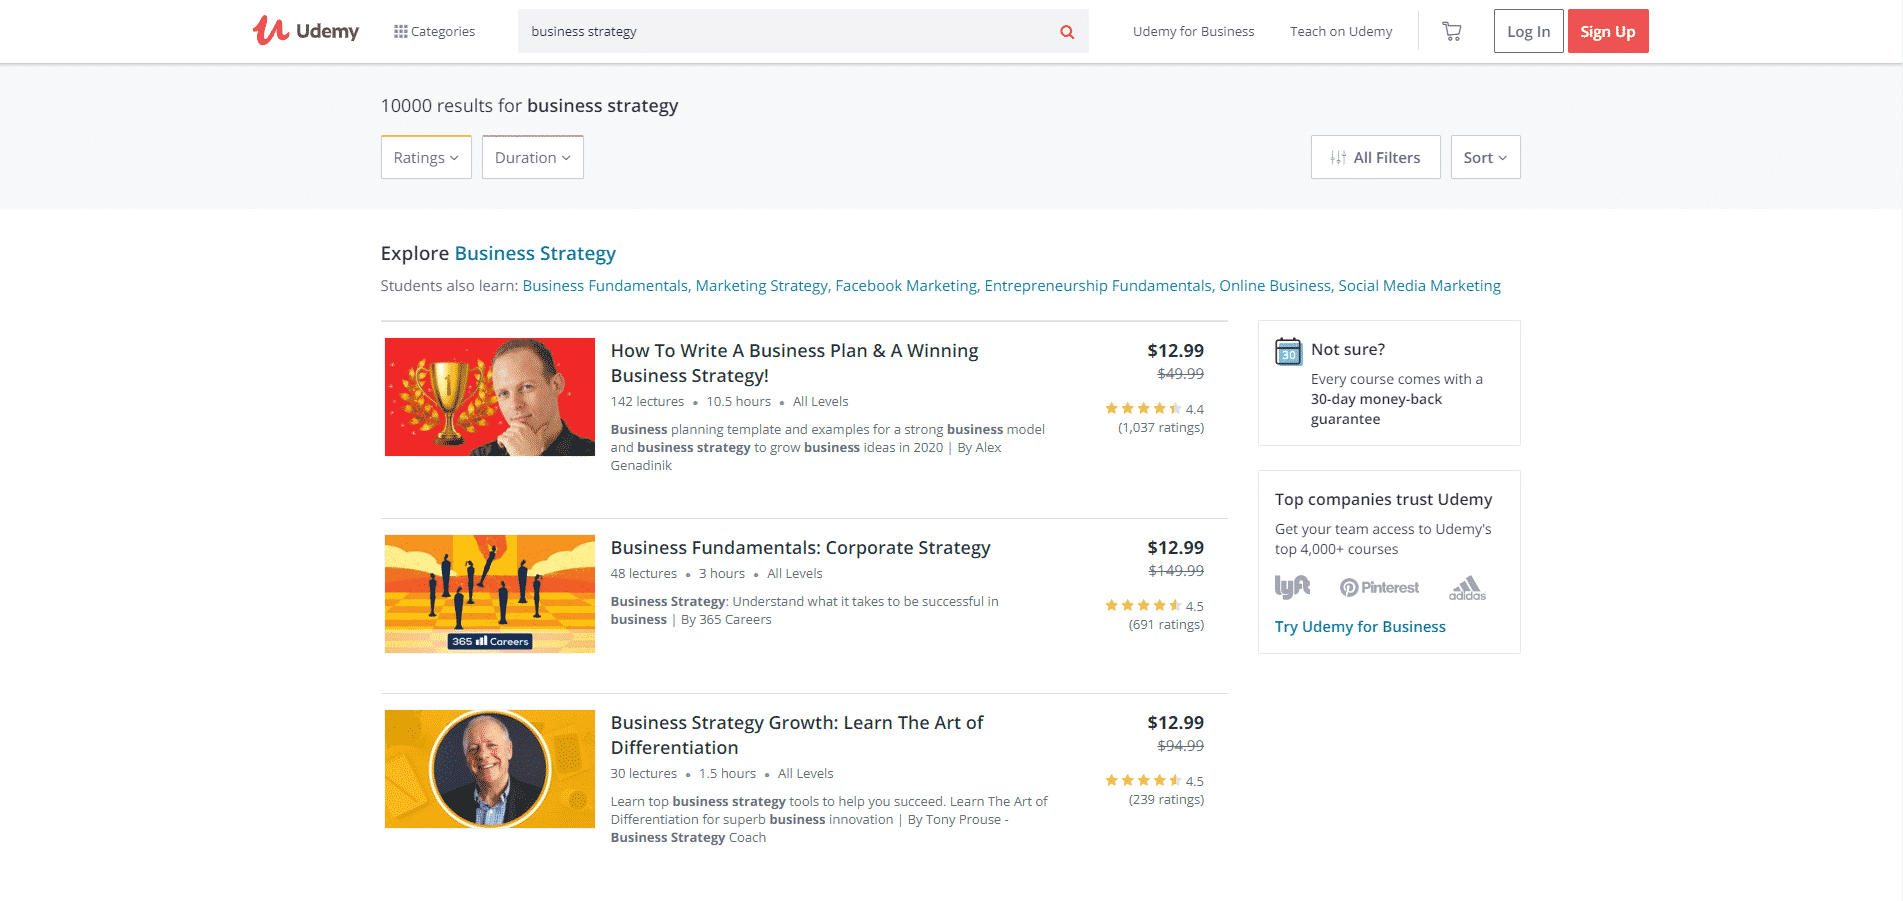Click the Udemy logo

click(306, 31)
